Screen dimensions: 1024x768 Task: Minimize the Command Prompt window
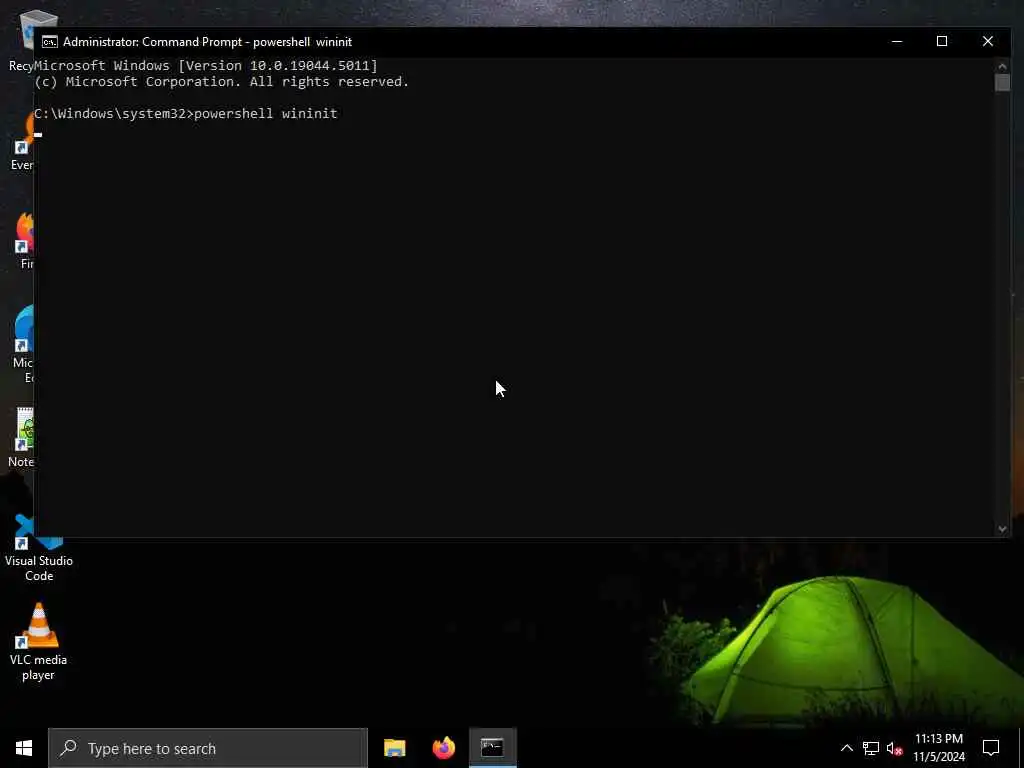(897, 42)
